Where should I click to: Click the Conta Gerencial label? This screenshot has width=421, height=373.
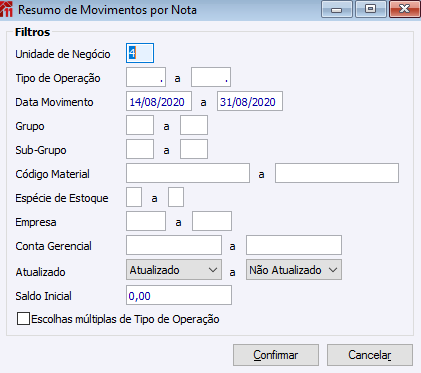point(53,246)
